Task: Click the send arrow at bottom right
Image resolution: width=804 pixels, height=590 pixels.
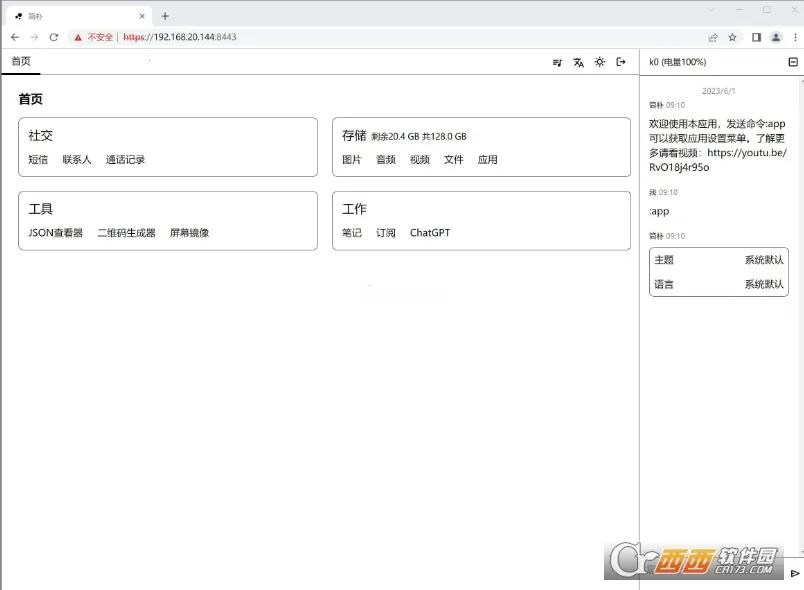Action: [x=794, y=574]
